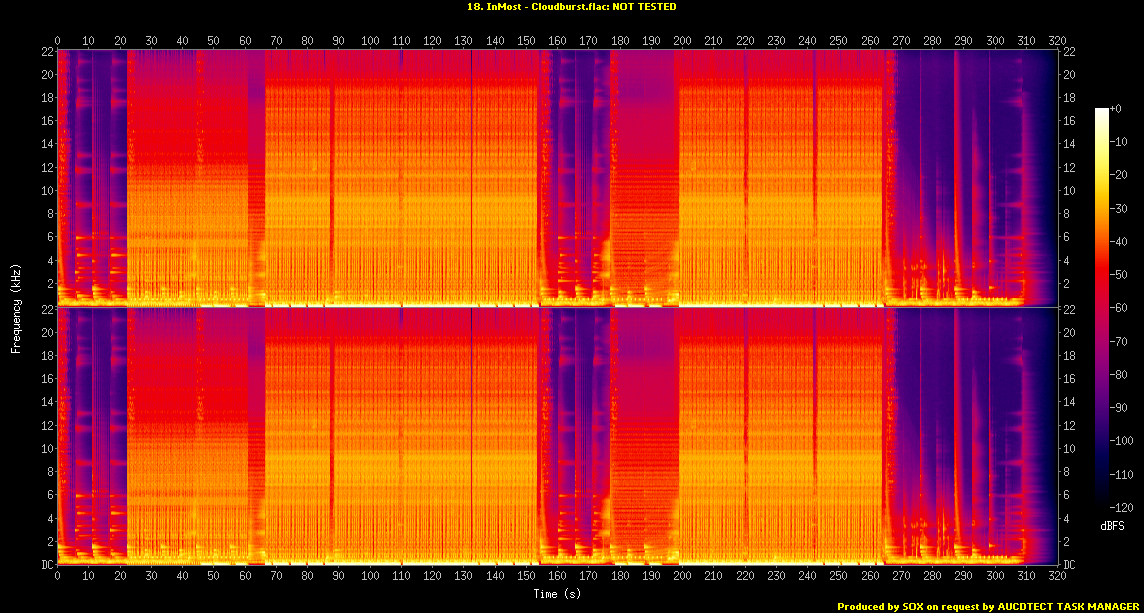
Task: Click the top-left '22' kHz frequency label
Action: tap(46, 51)
